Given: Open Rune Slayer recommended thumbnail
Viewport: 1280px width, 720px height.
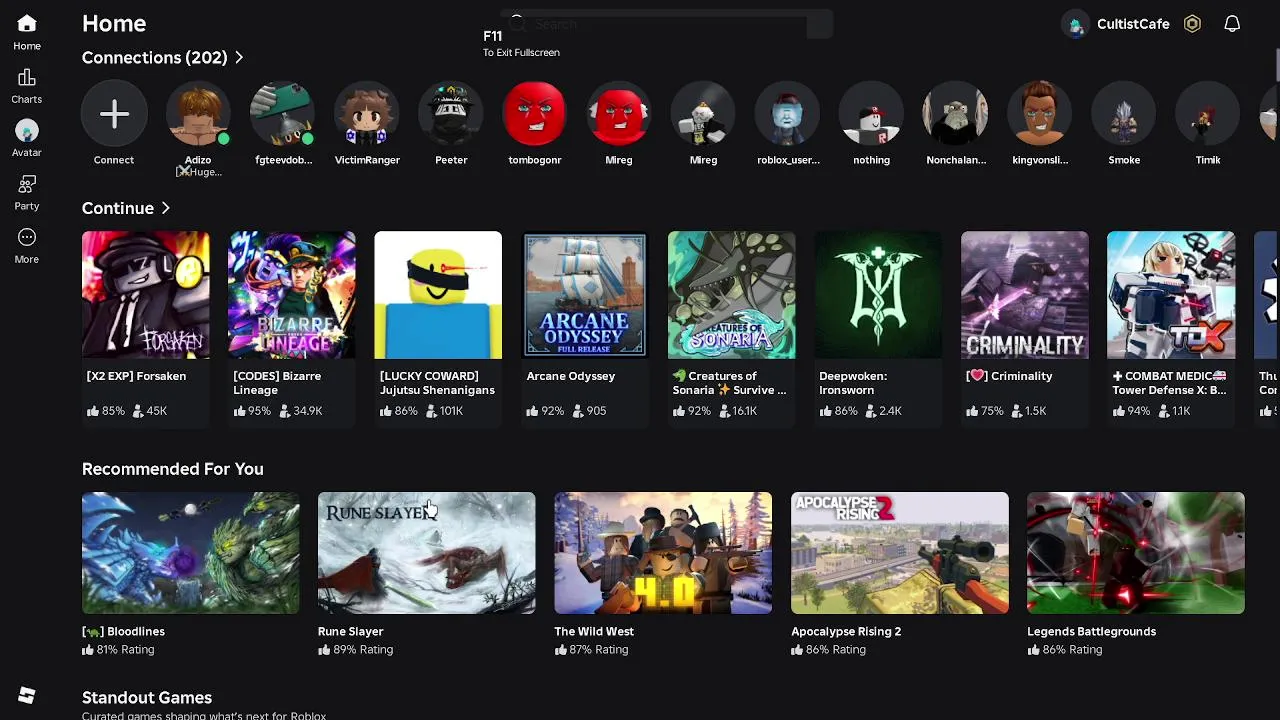Looking at the screenshot, I should tap(427, 553).
